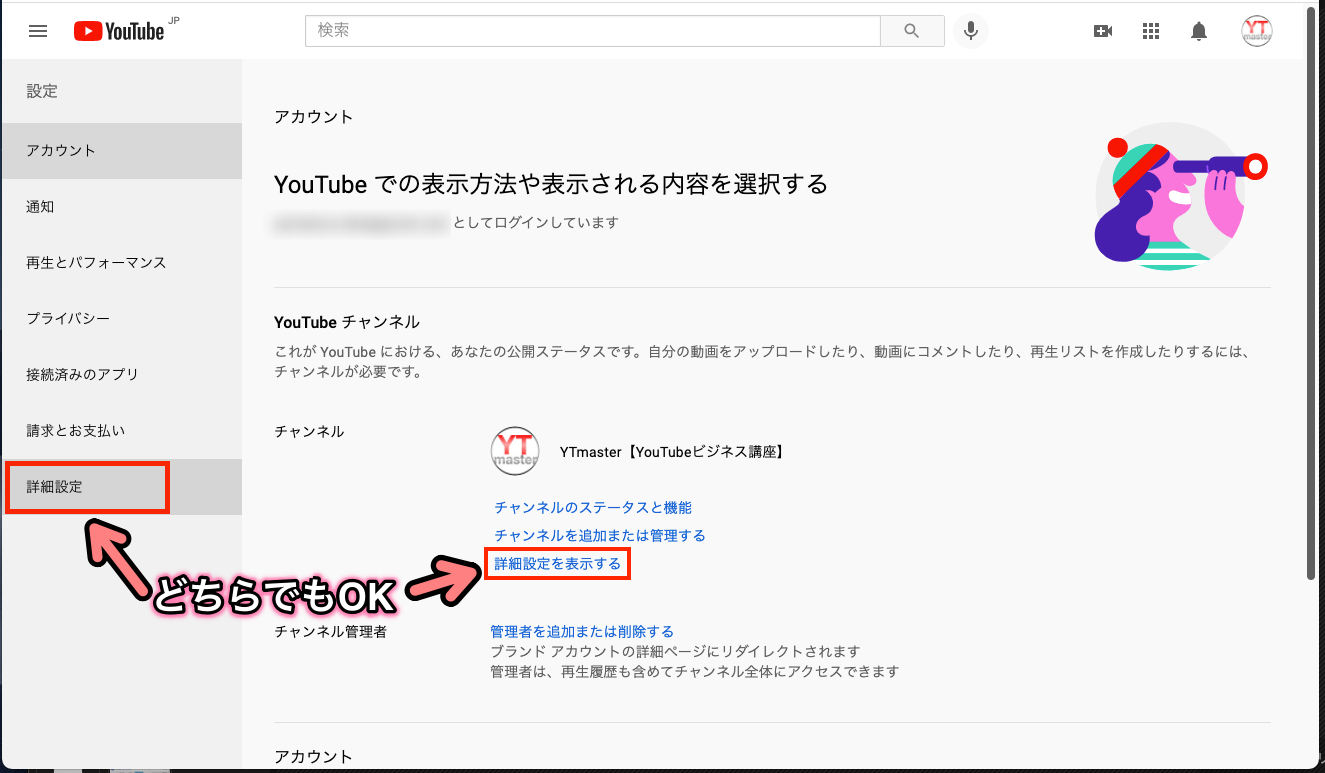The image size is (1325, 773).
Task: Open the YTmaster account avatar menu
Action: click(x=1257, y=31)
